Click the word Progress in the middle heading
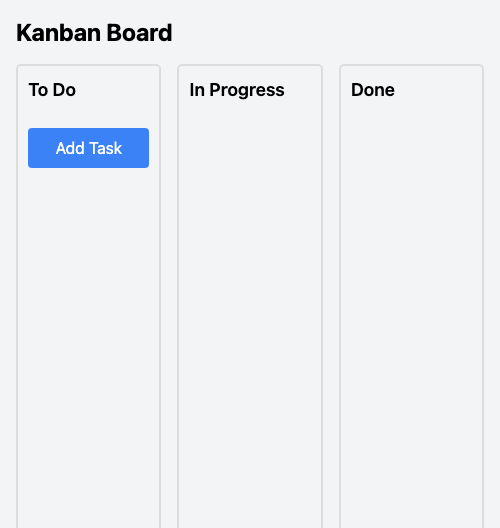The image size is (500, 528). (x=247, y=91)
